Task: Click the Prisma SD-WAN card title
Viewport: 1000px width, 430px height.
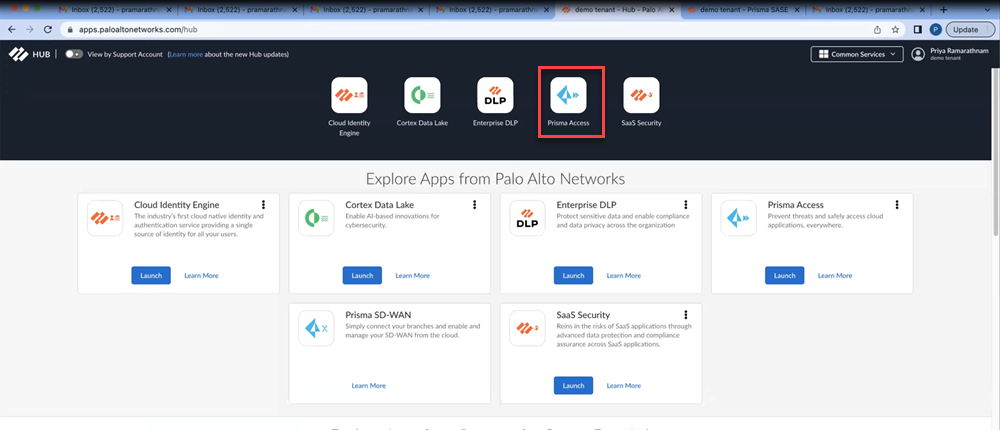Action: [x=378, y=315]
